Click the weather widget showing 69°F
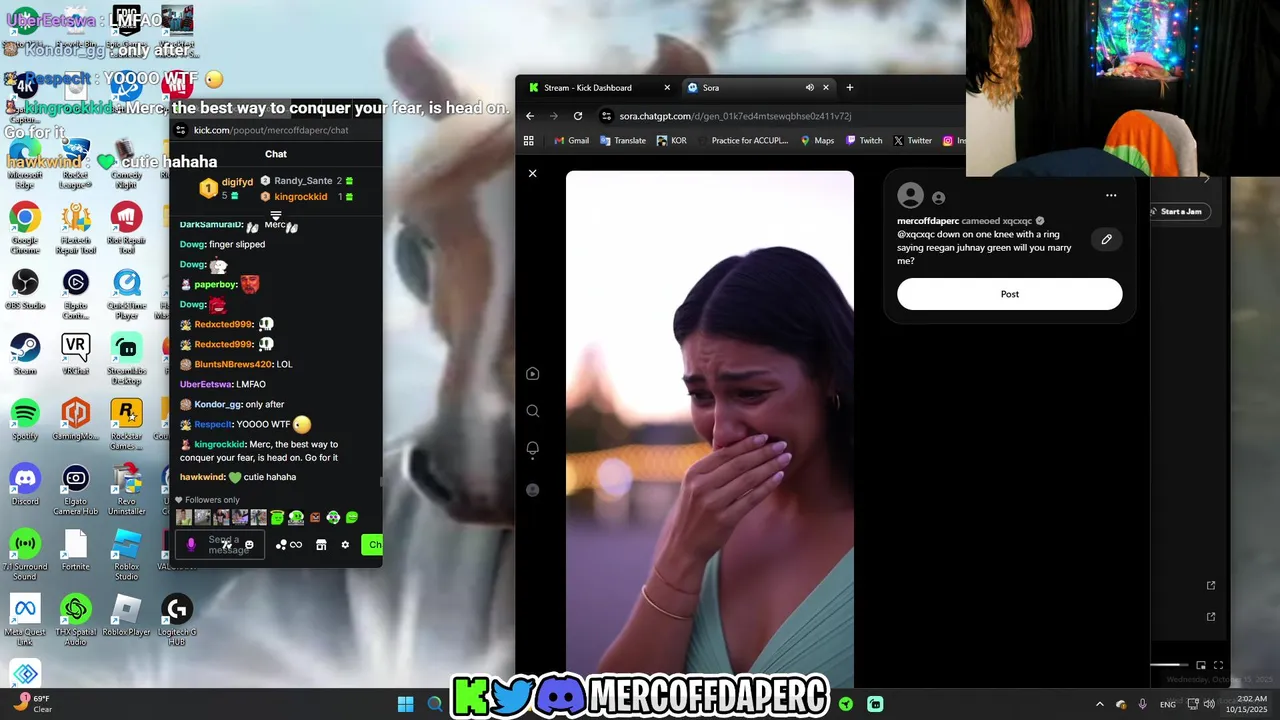The width and height of the screenshot is (1280, 720). (32, 704)
